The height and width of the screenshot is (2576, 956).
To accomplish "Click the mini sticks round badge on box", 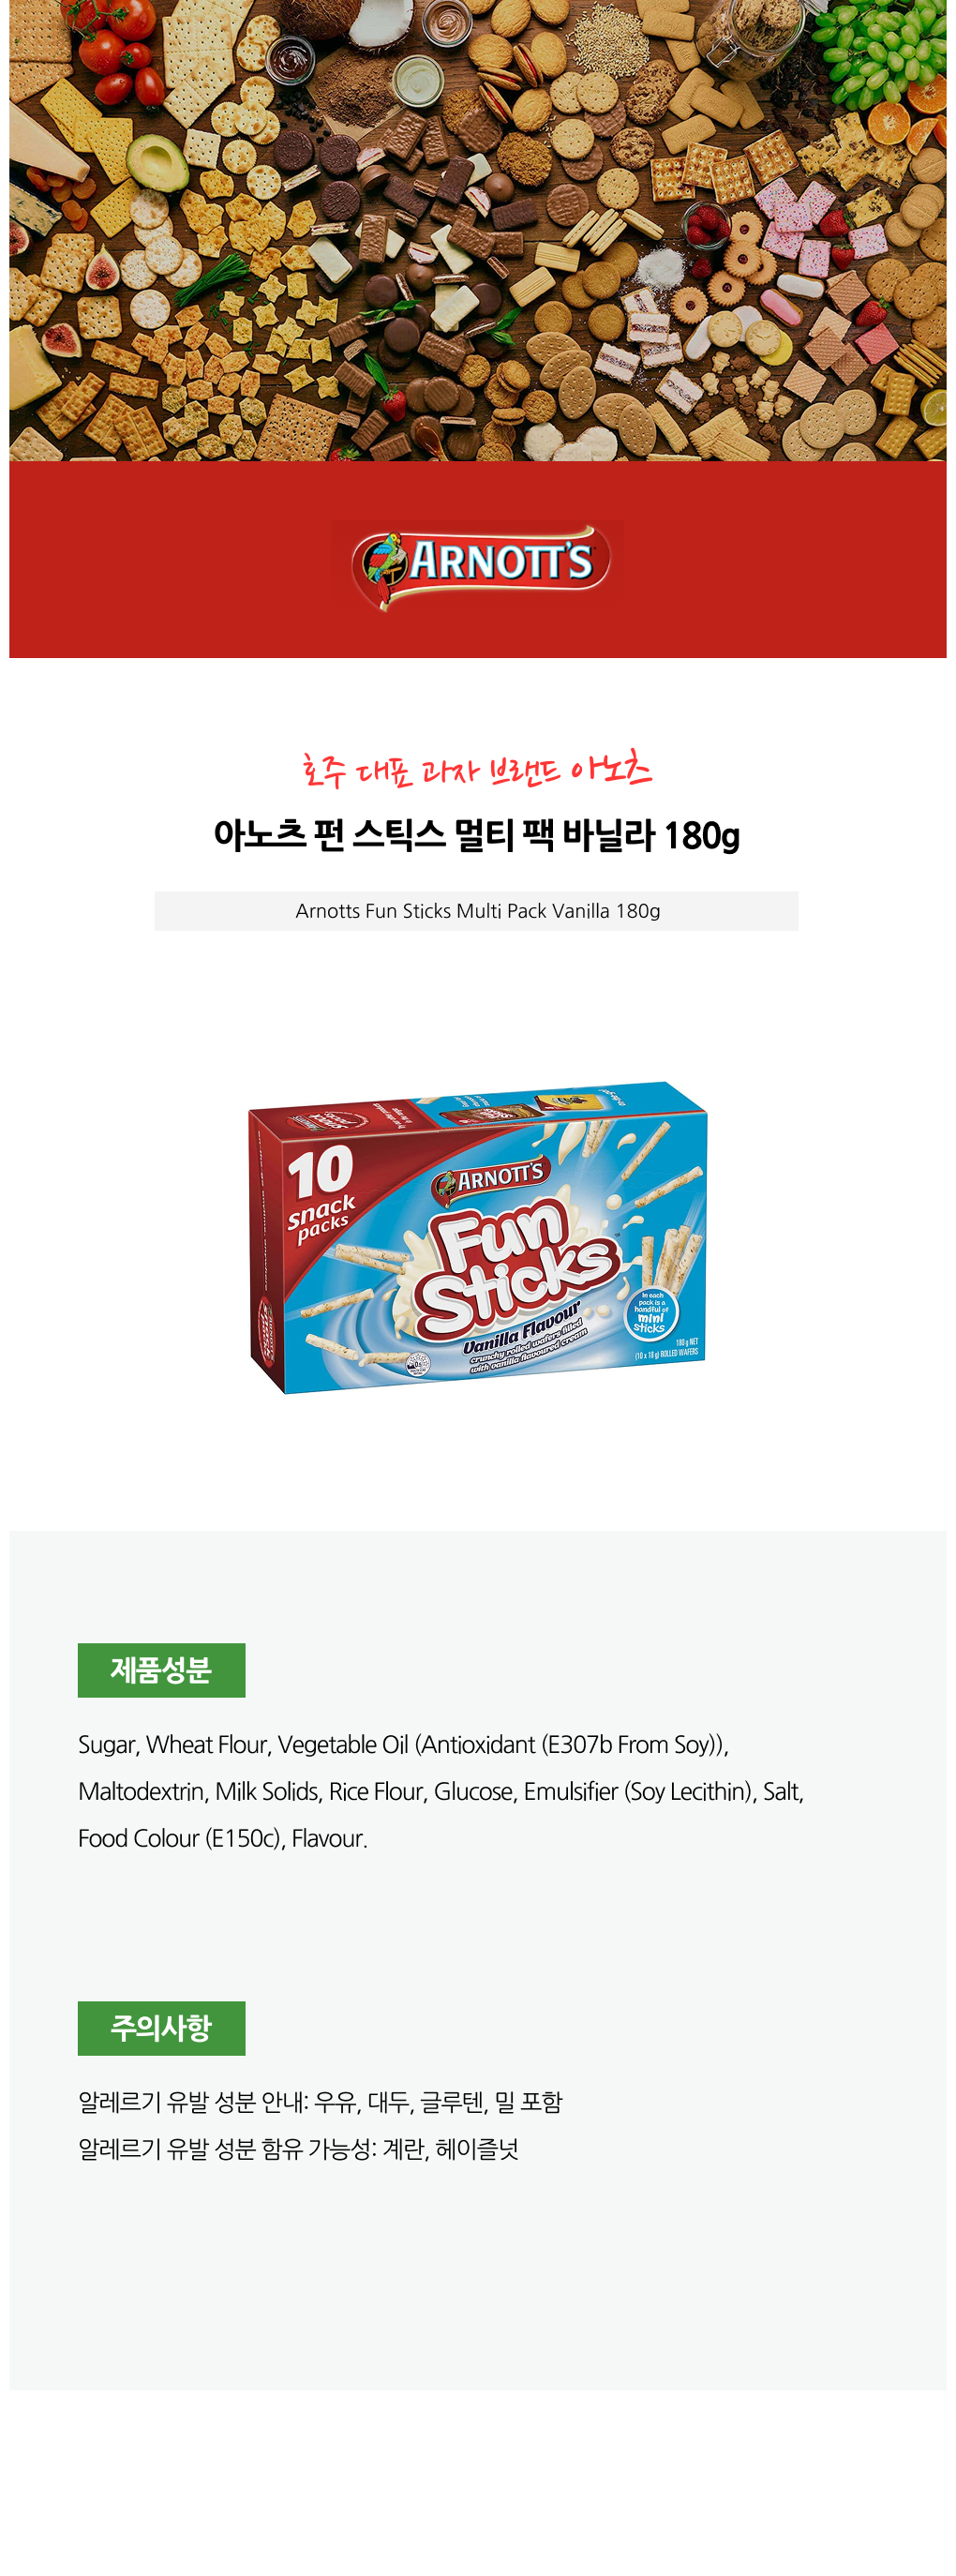I will [x=650, y=1313].
